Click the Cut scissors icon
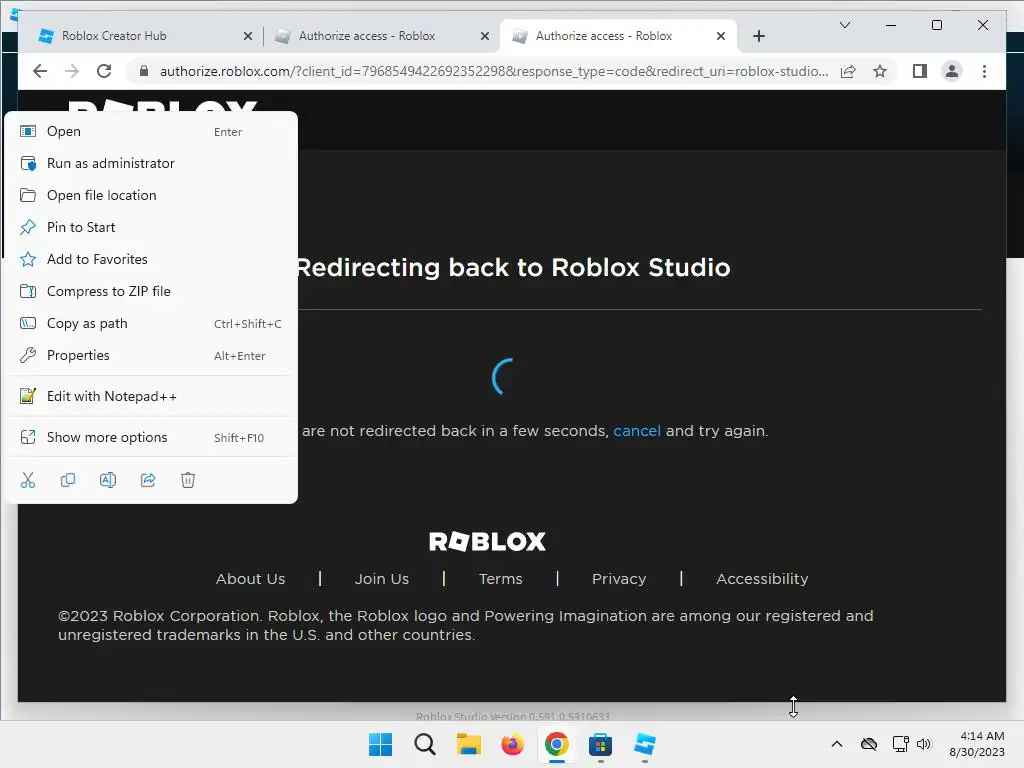This screenshot has width=1024, height=768. 28,481
